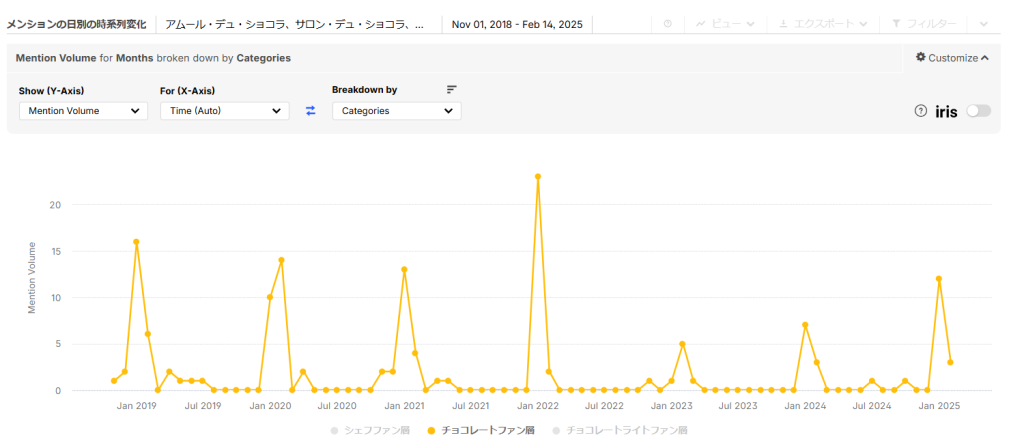Click the yellow チョコレートファン層 legend dot
Image resolution: width=1024 pixels, height=448 pixels.
(x=430, y=430)
